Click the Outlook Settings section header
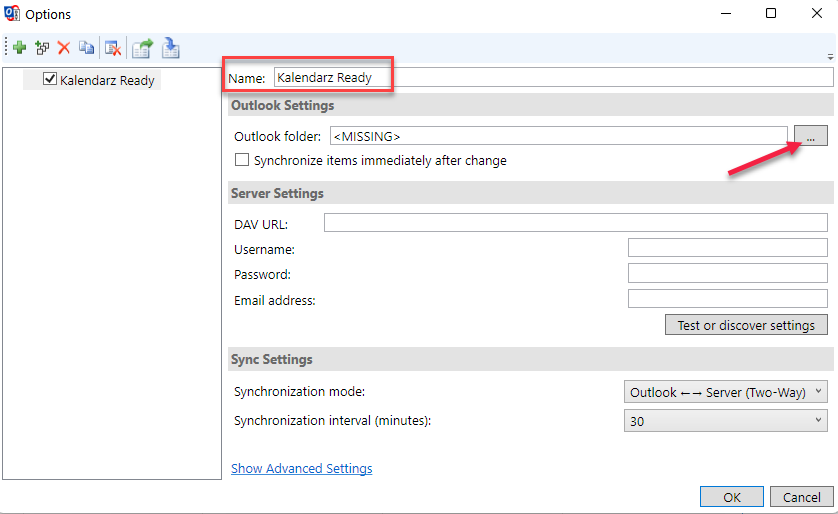 (x=530, y=105)
